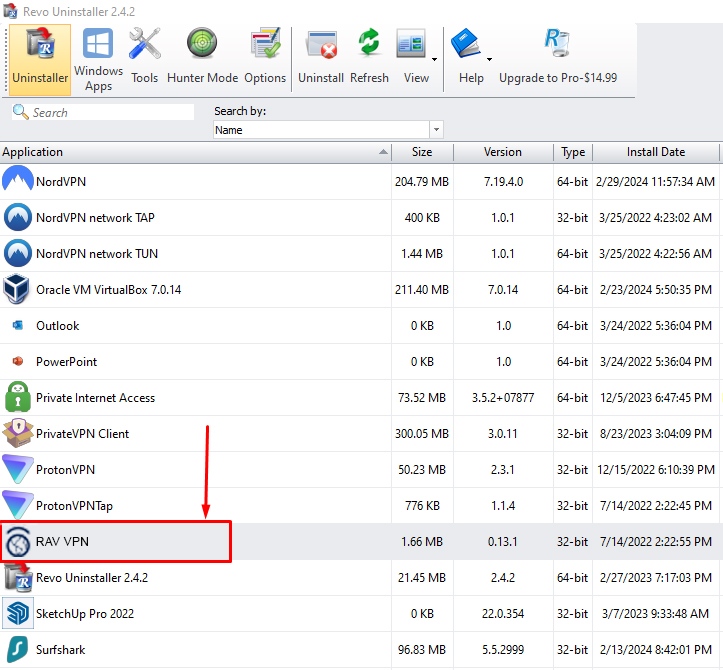Sort by Application column header
This screenshot has width=723, height=670.
tap(196, 152)
